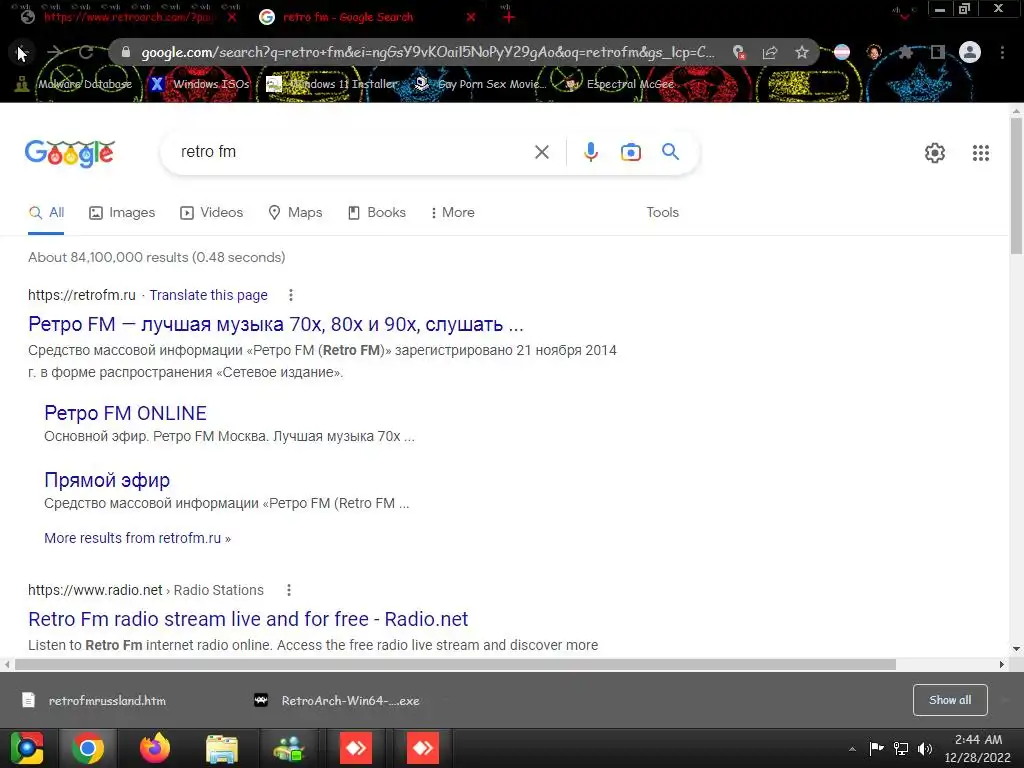Reload the page with the refresh icon
The image size is (1024, 768).
(86, 52)
